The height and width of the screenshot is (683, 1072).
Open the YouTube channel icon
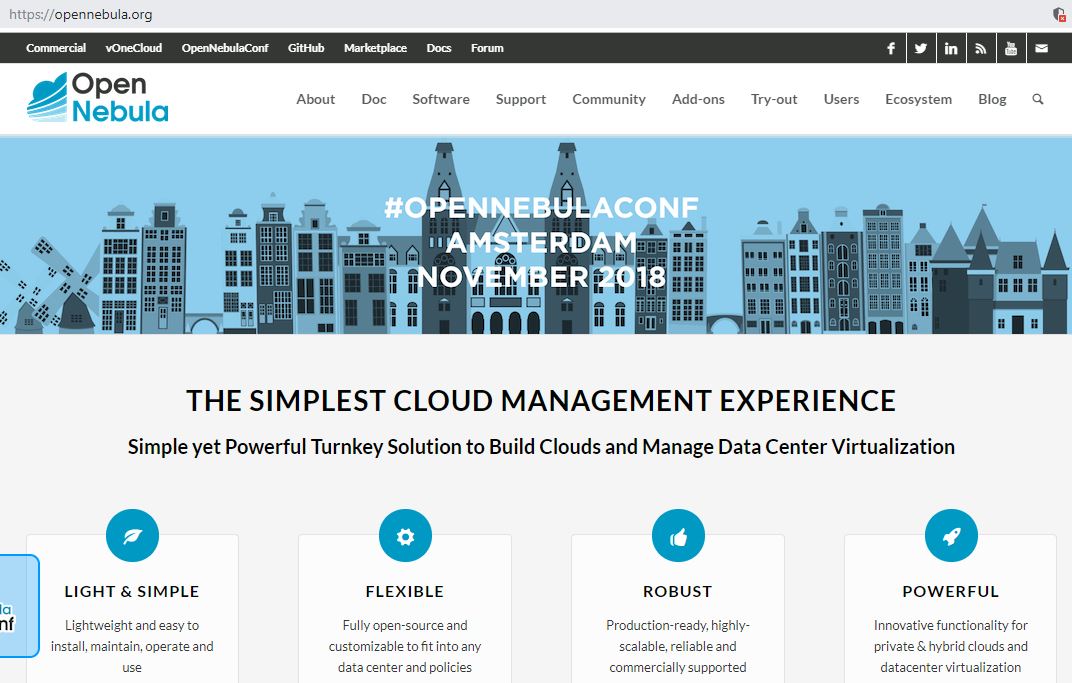(1010, 47)
